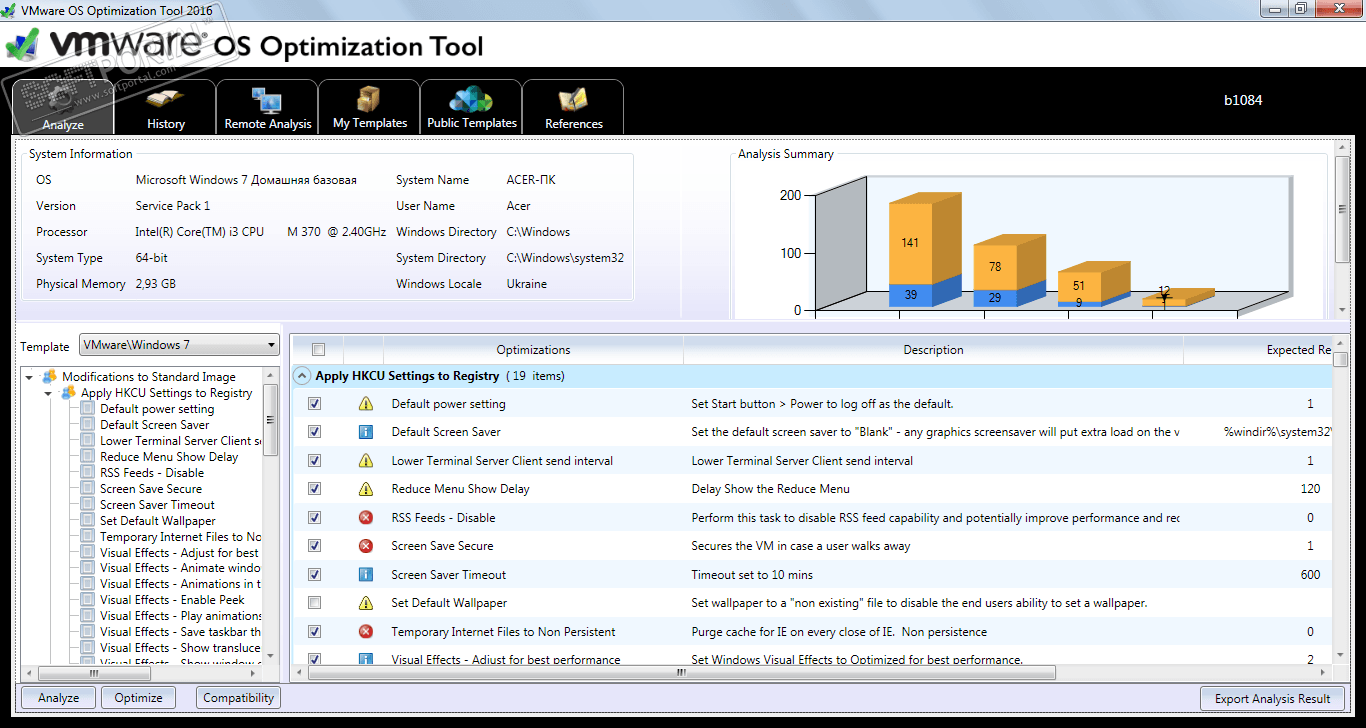Uncheck Temporary Internet Files to Non Persistent checkbox
The height and width of the screenshot is (728, 1366).
[x=315, y=632]
